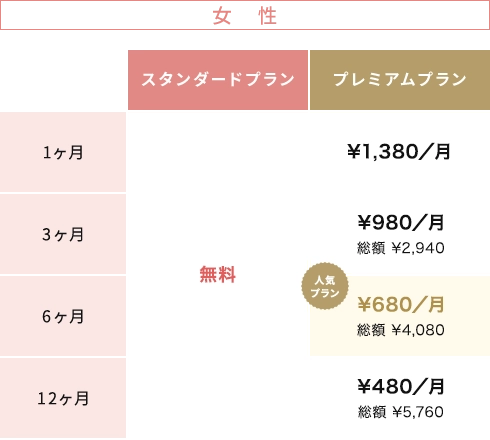Select the 女性 header tab
Viewport: 490px width, 440px height.
245,15
